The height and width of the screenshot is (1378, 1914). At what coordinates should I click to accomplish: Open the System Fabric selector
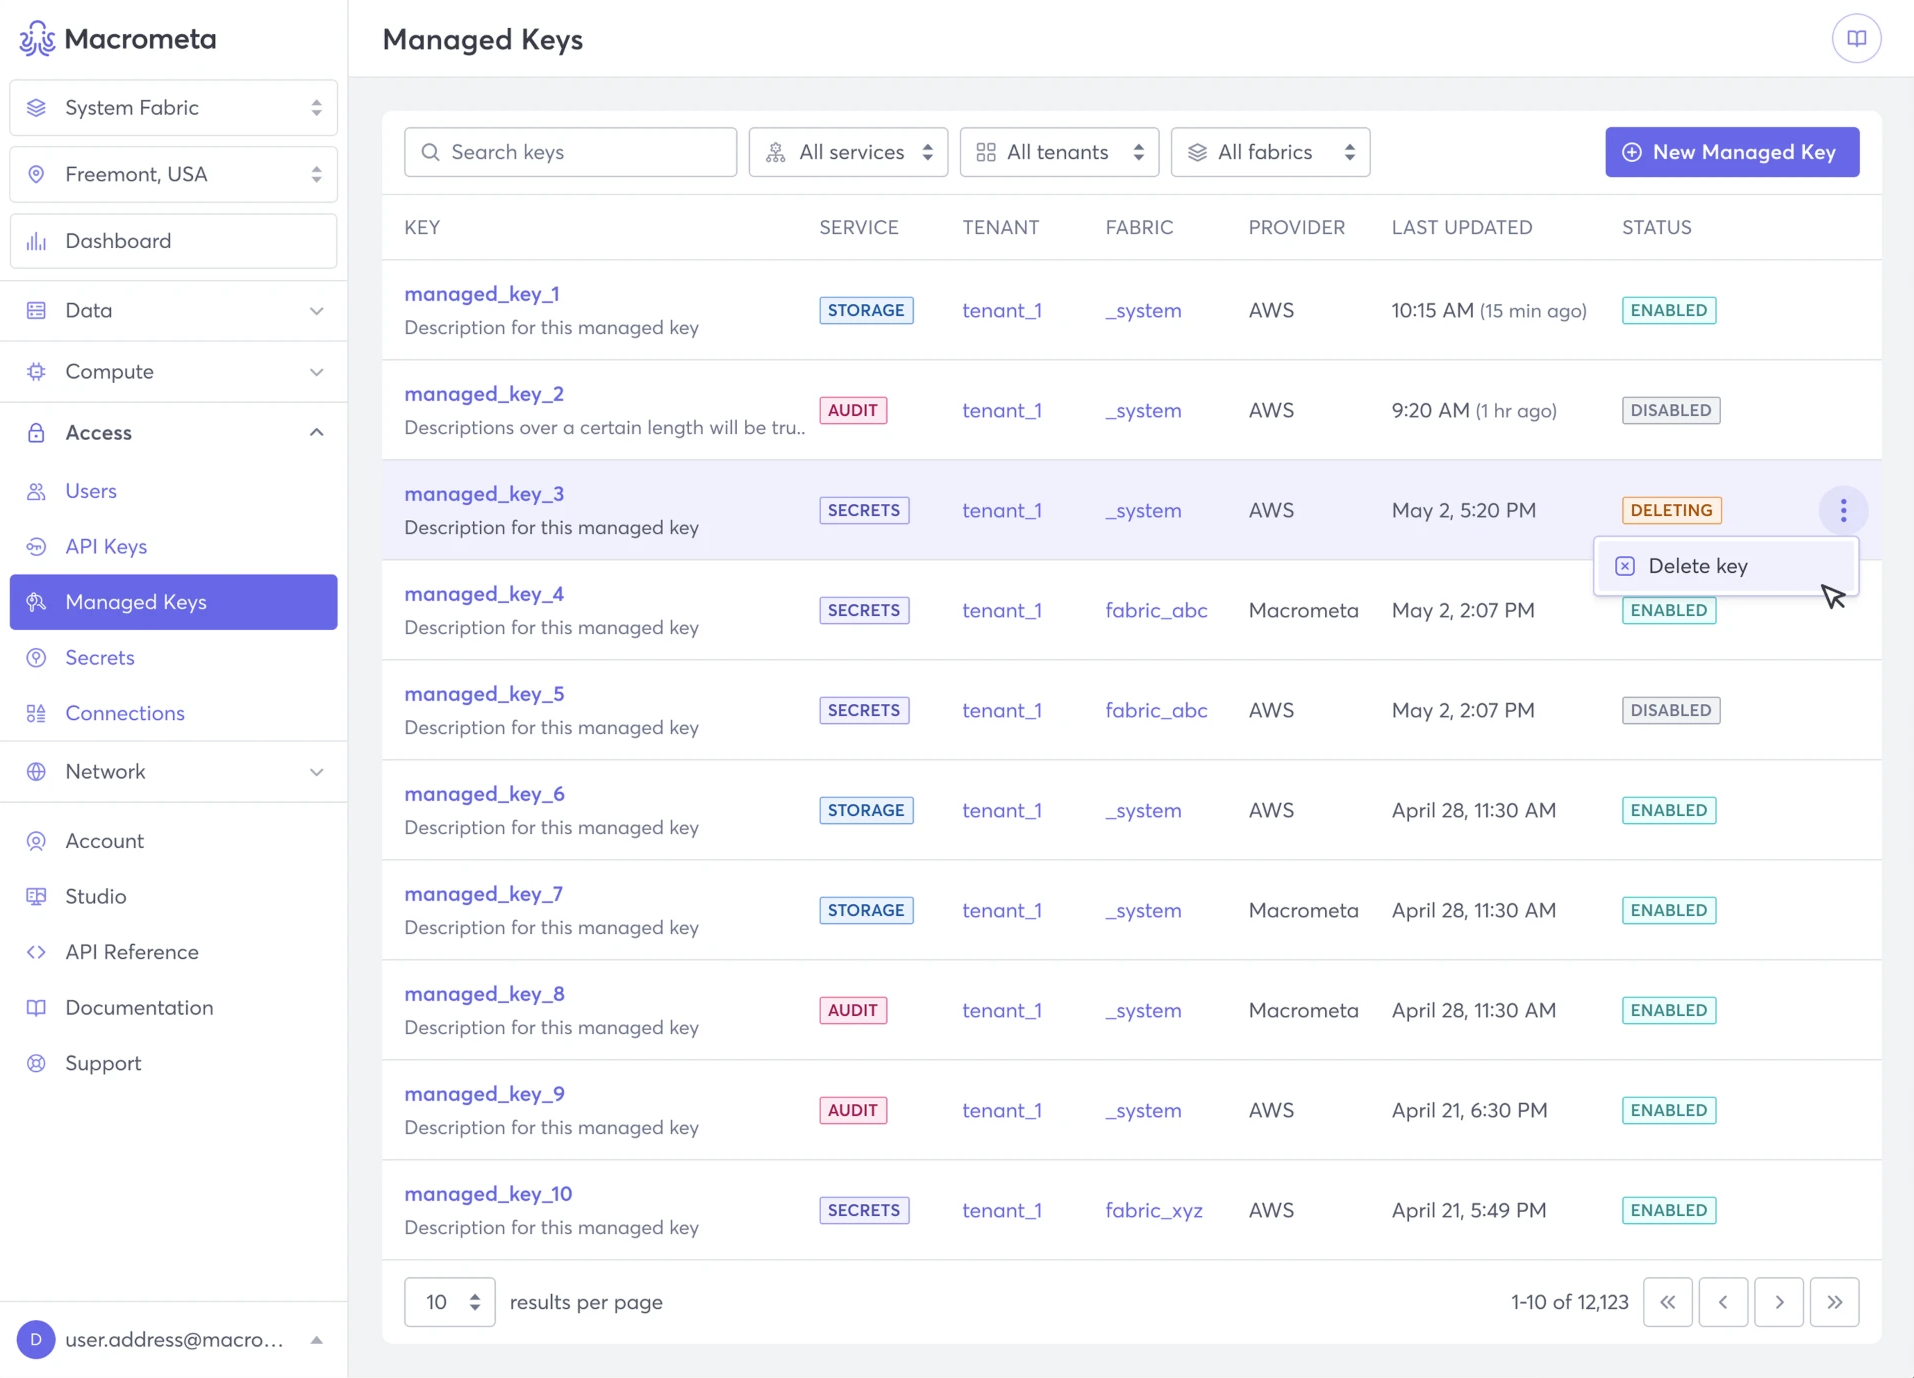tap(173, 107)
